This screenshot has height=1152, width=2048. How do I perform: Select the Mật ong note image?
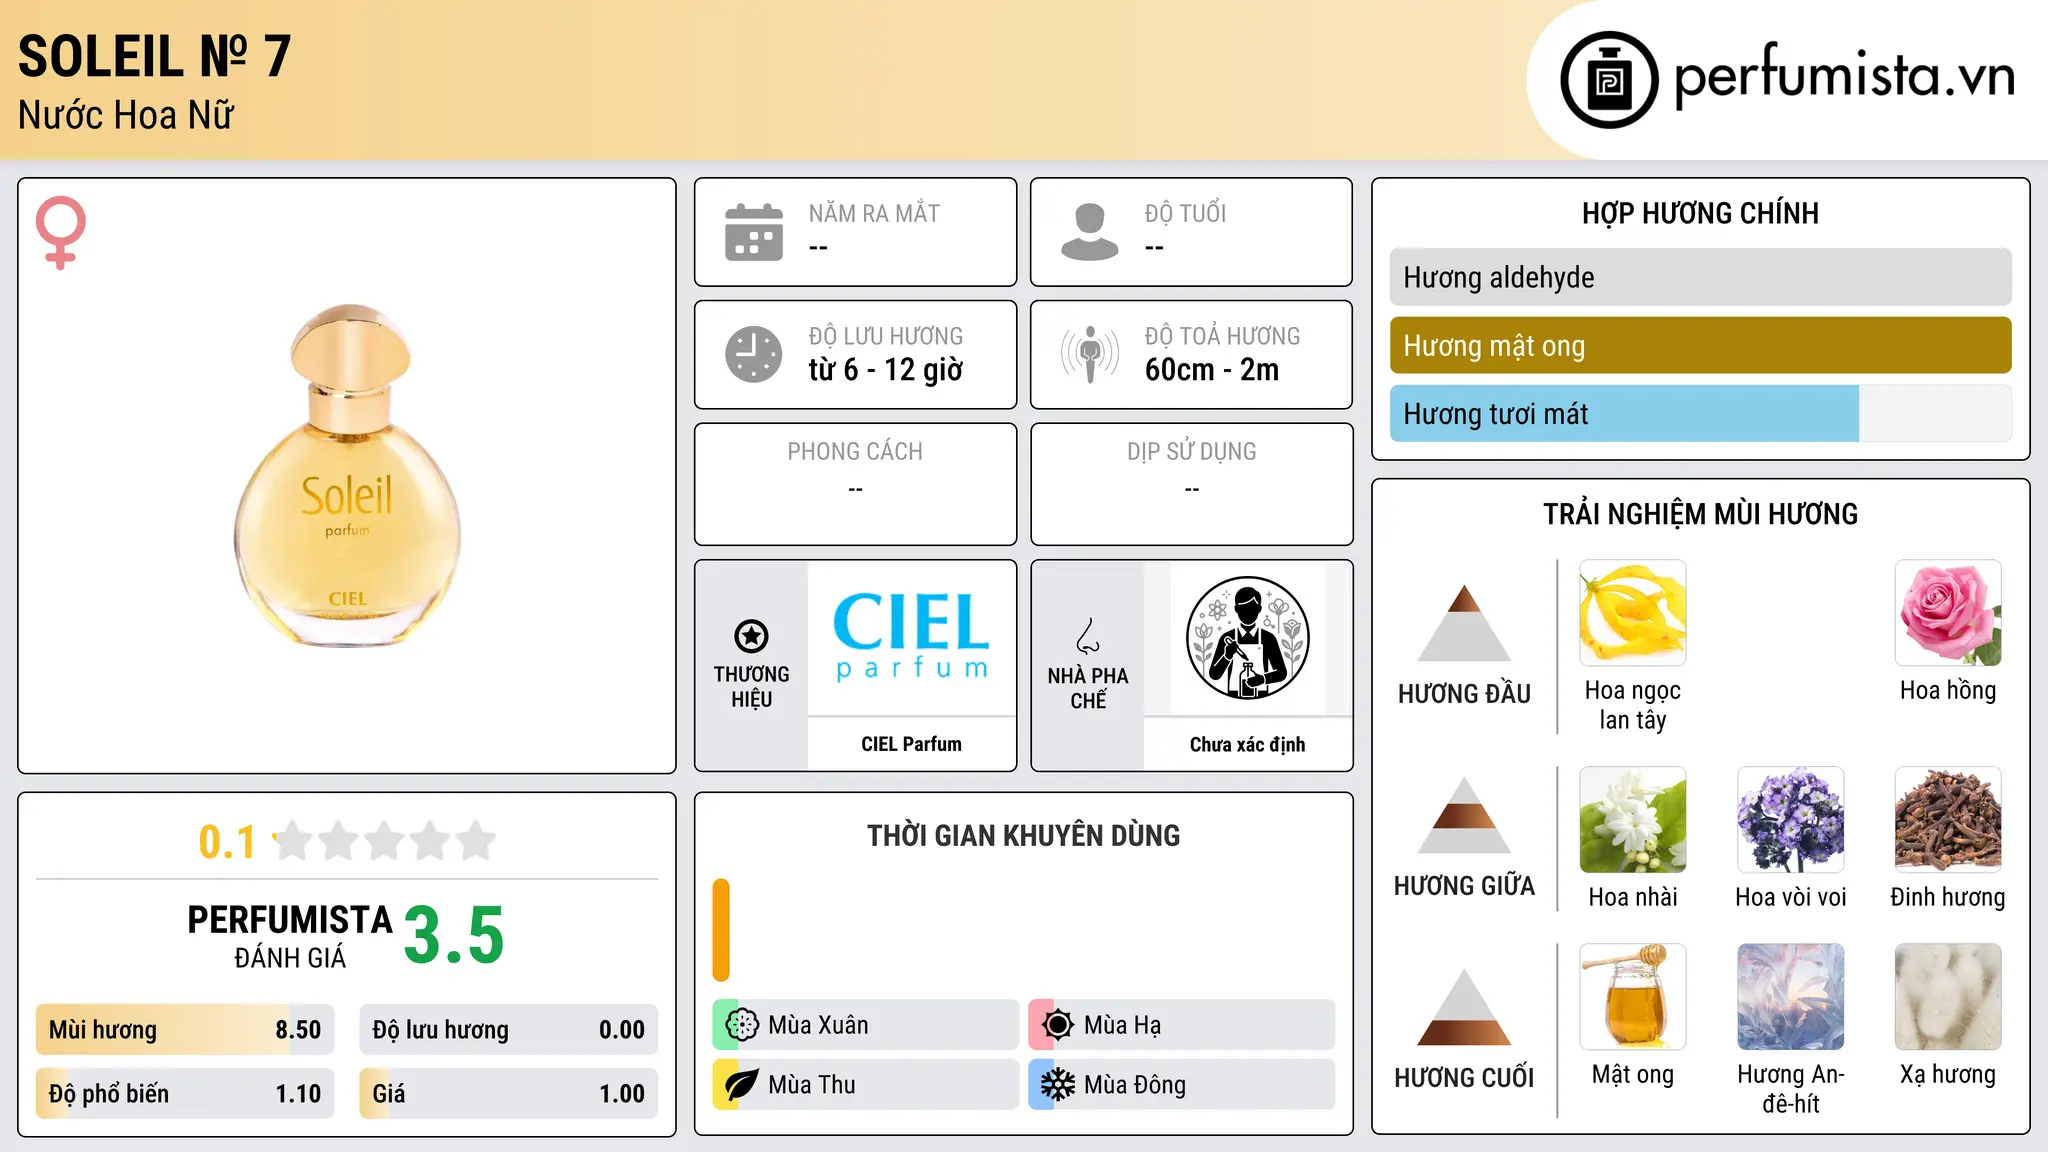click(x=1632, y=997)
